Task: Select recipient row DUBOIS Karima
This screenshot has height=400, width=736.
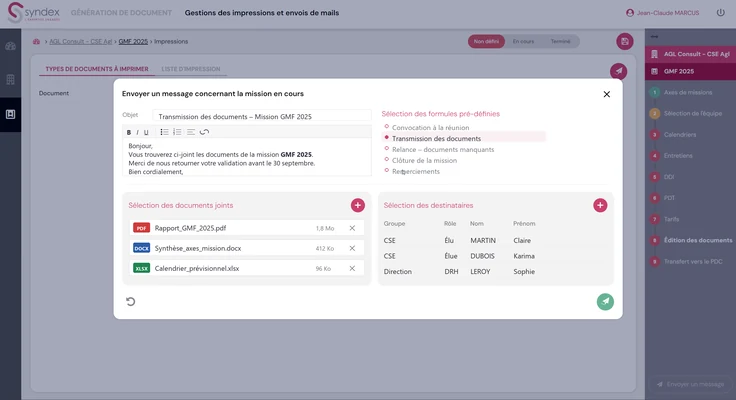Action: coord(495,256)
